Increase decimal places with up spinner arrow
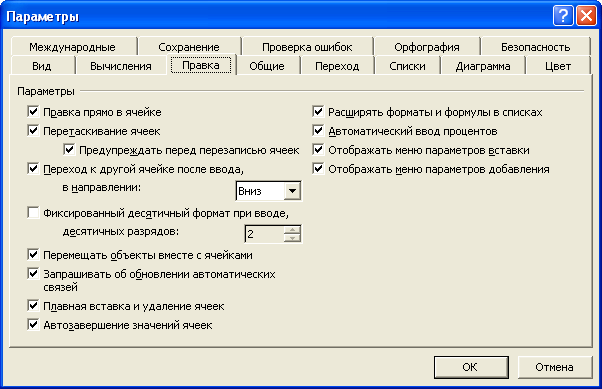Screen dimensions: 602x389 [292, 230]
